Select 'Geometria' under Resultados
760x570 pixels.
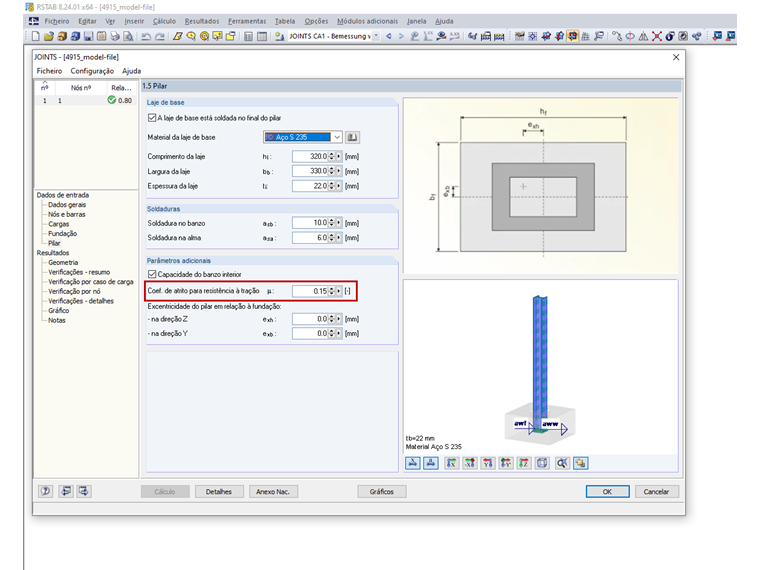point(63,262)
